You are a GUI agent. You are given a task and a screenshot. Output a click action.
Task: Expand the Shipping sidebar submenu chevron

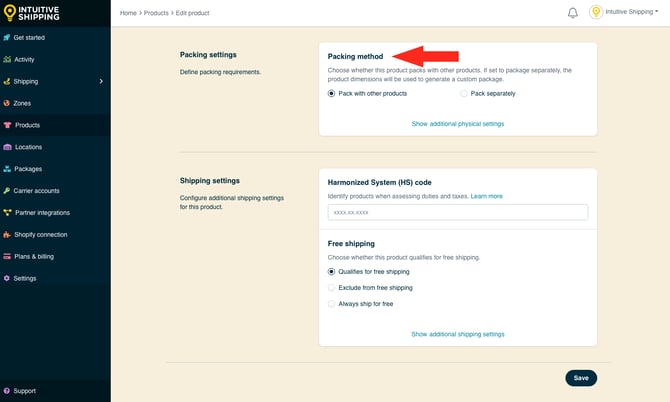tap(101, 81)
